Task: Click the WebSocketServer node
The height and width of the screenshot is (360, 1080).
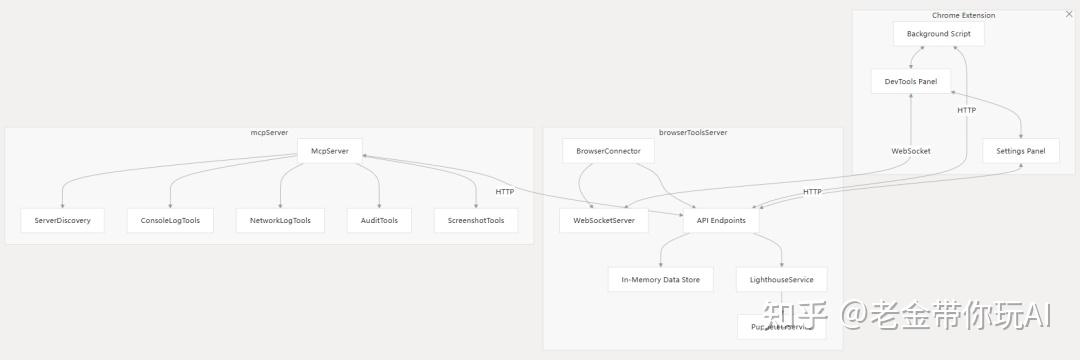Action: 603,220
